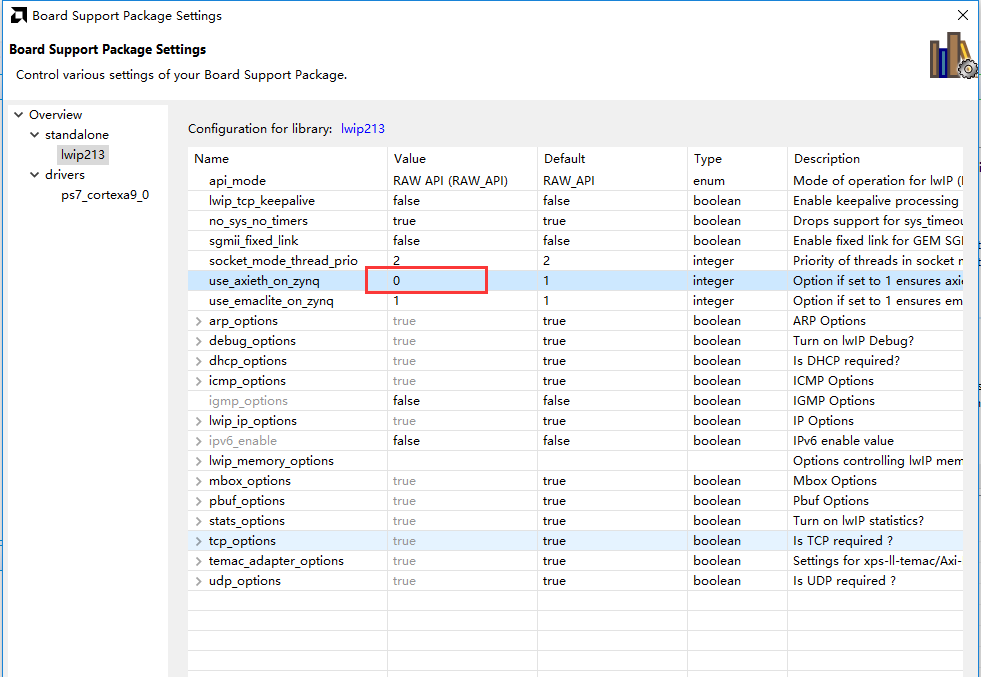981x677 pixels.
Task: Open the lwip213 library link
Action: [363, 129]
